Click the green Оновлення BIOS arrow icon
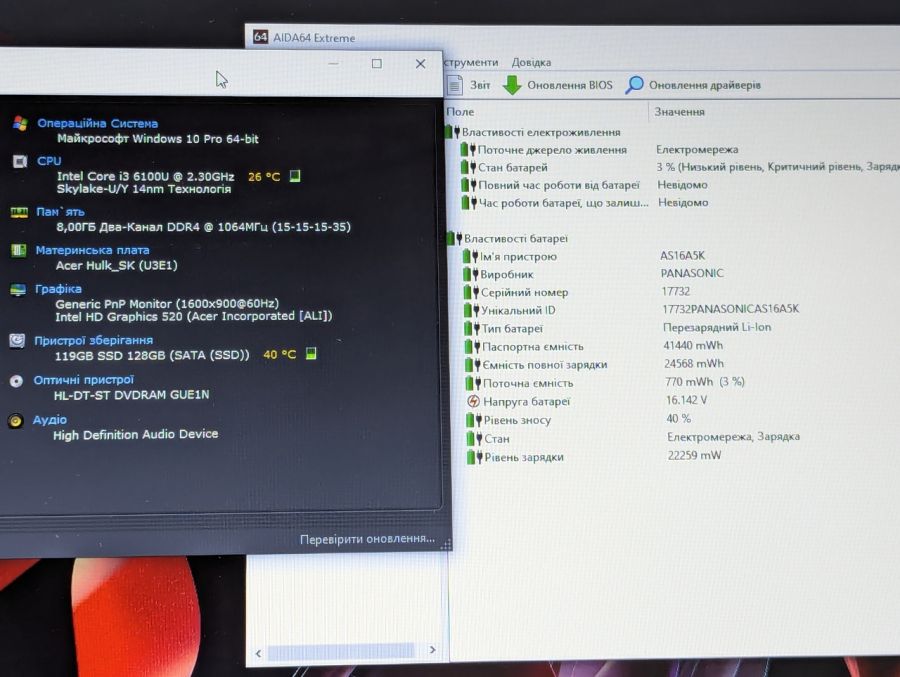The width and height of the screenshot is (900, 677). [511, 85]
